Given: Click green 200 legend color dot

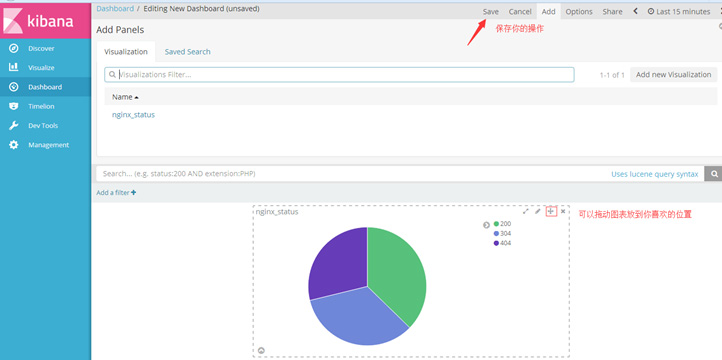Looking at the screenshot, I should [496, 224].
